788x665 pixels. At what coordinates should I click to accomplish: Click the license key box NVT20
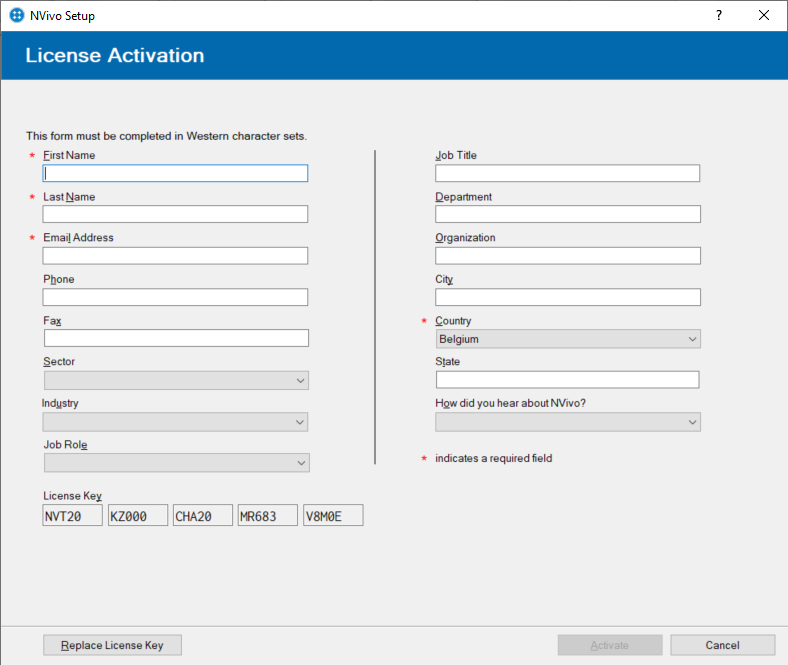(72, 516)
